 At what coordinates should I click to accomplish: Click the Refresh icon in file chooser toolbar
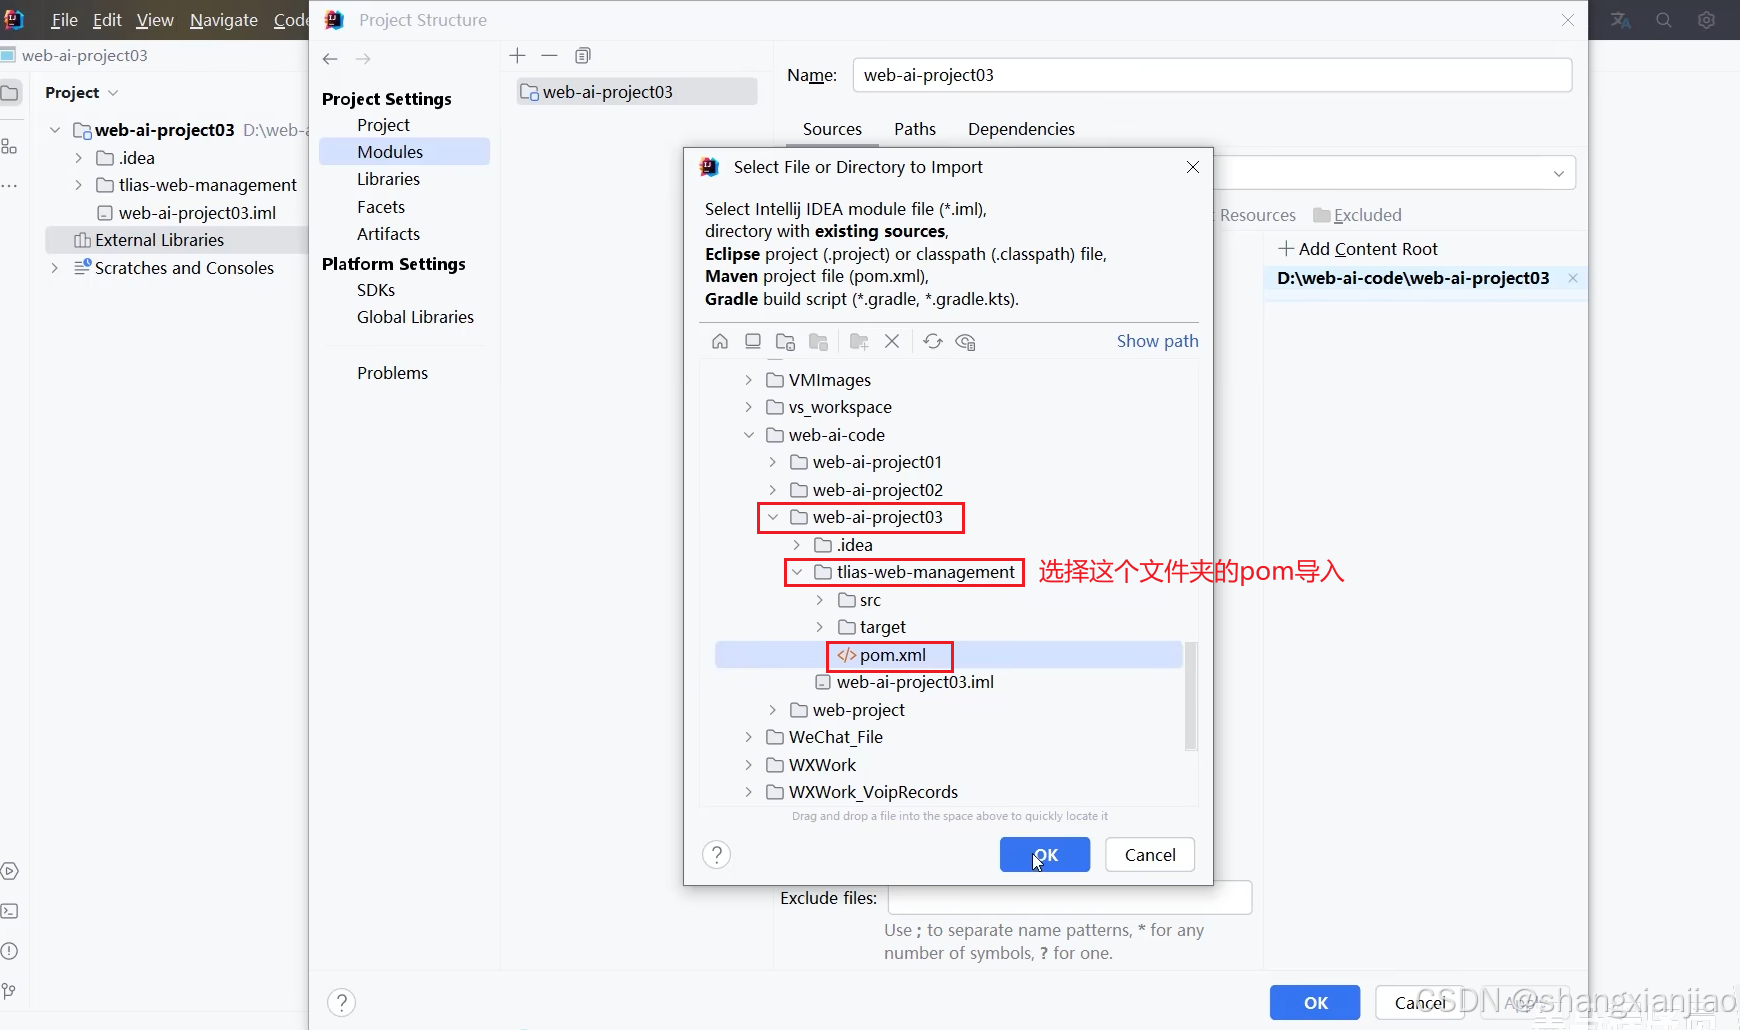click(933, 342)
